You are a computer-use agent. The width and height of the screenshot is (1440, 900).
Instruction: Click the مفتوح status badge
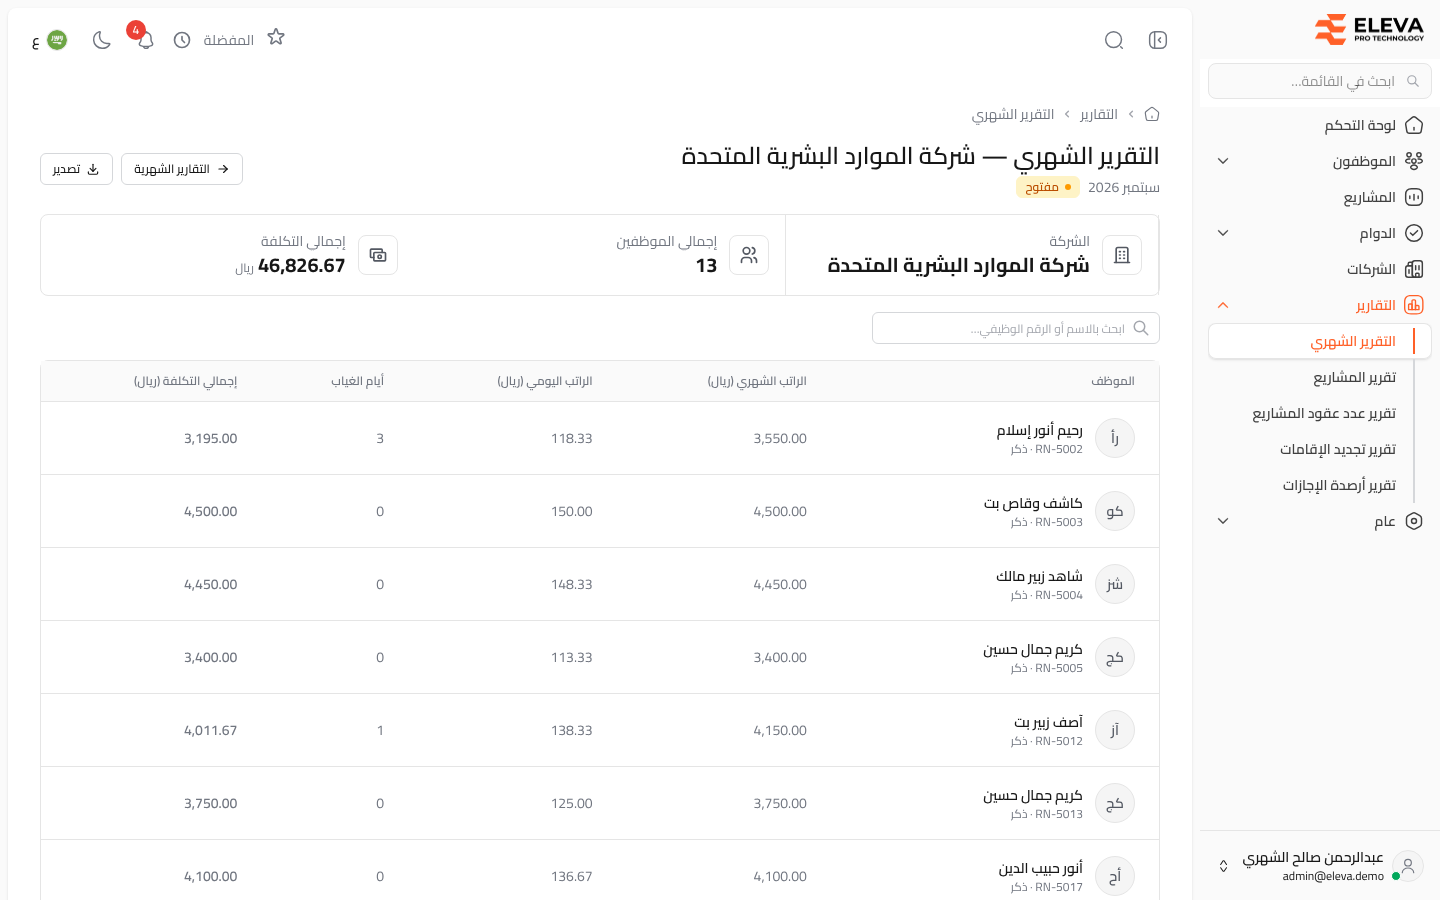point(1048,187)
